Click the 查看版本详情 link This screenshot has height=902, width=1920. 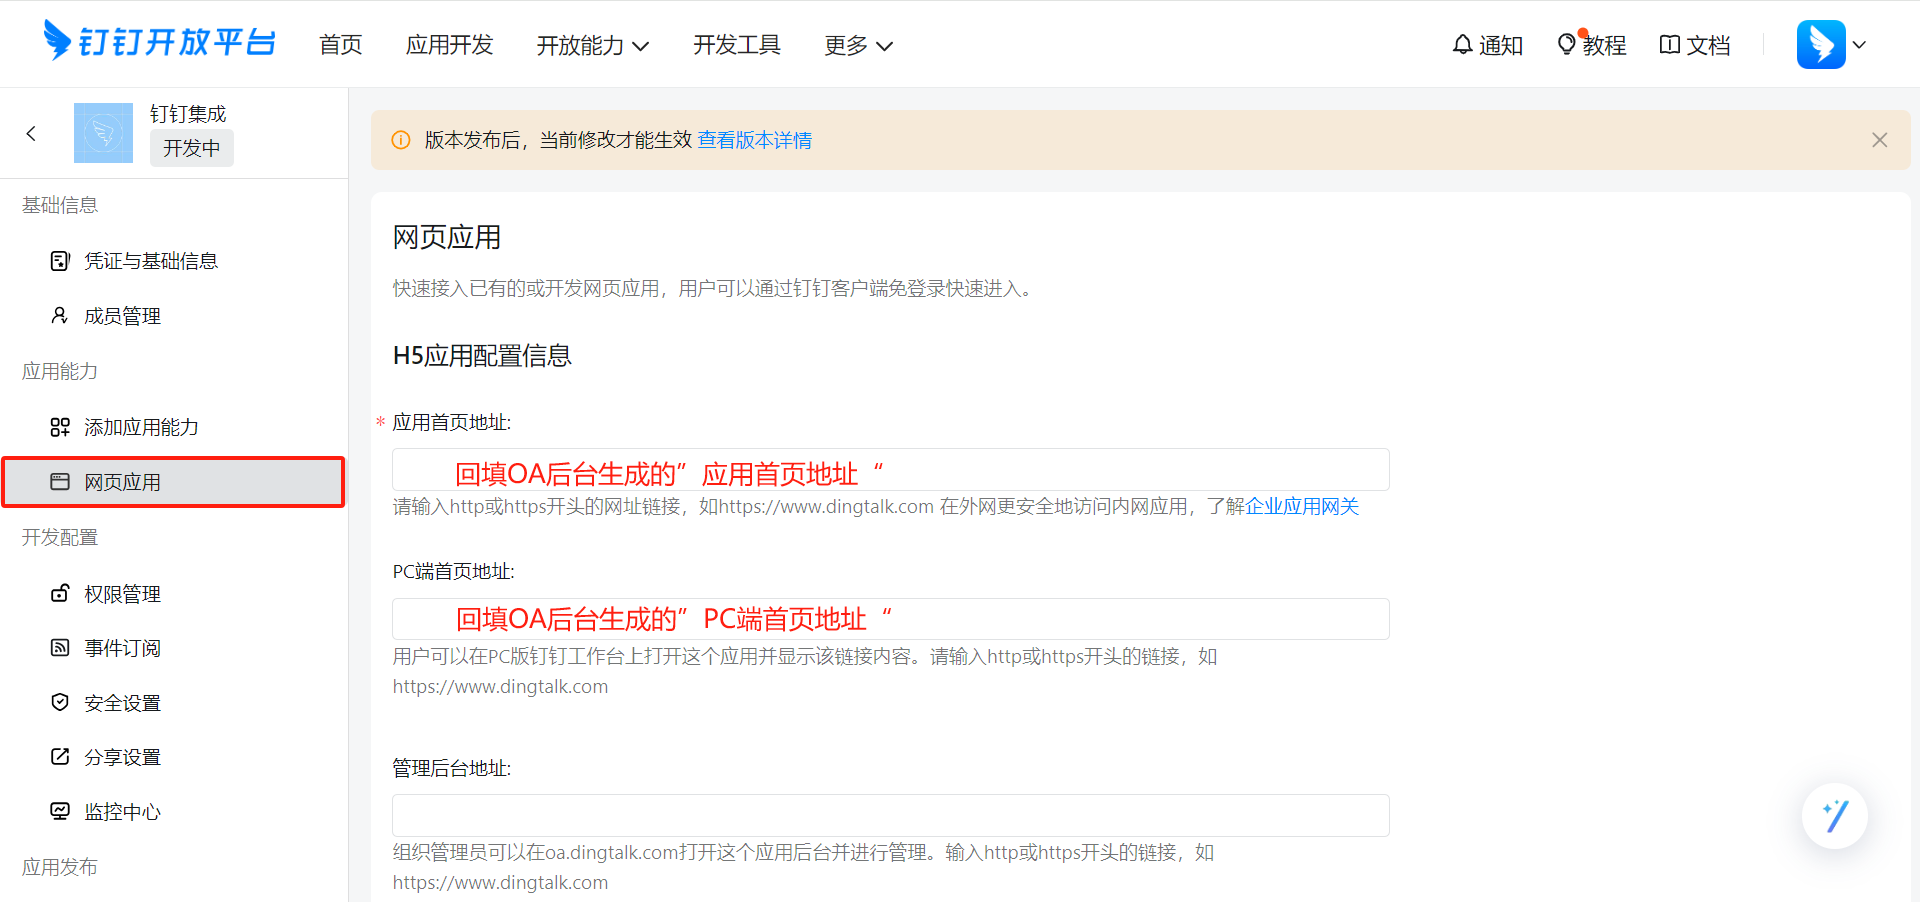click(x=754, y=140)
